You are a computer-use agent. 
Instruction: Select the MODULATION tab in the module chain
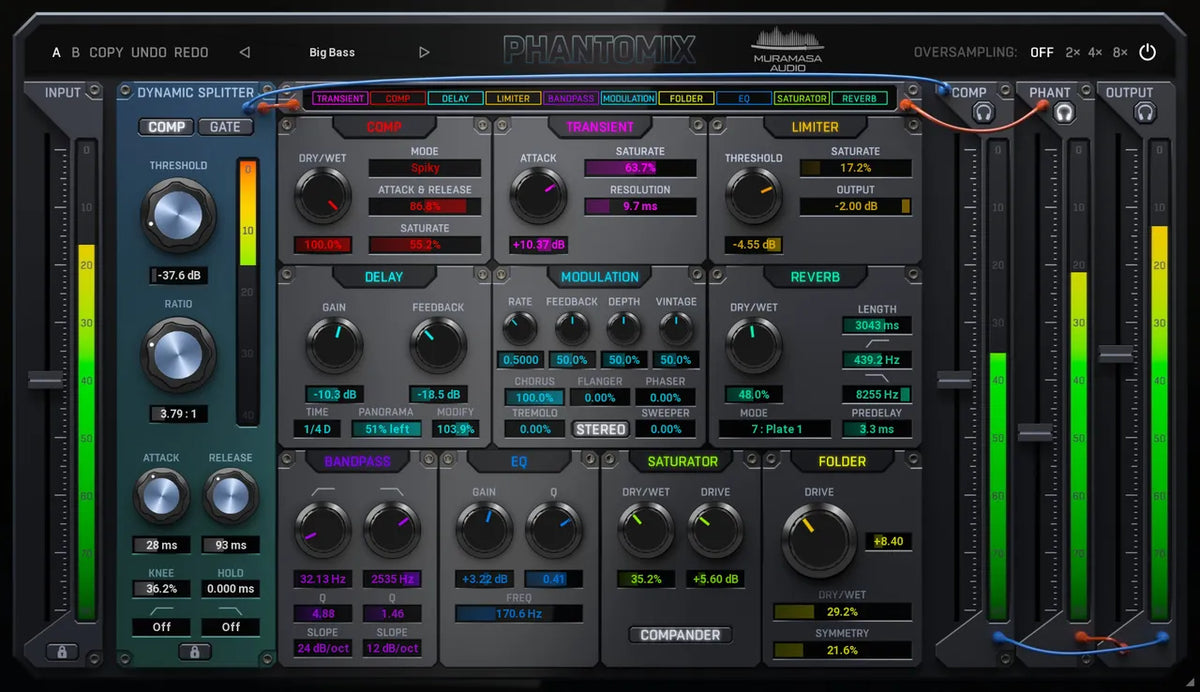point(628,98)
